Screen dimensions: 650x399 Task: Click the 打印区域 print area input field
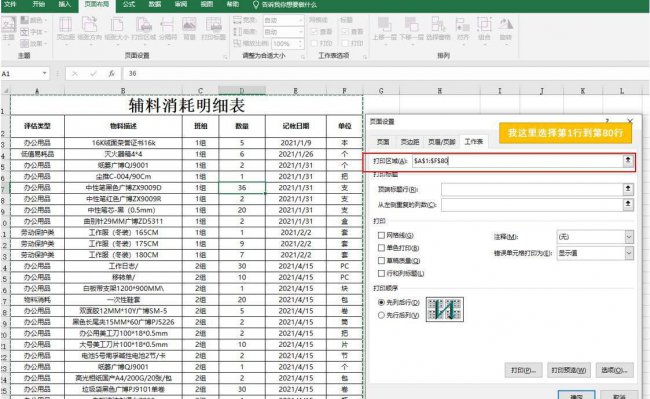[x=517, y=160]
